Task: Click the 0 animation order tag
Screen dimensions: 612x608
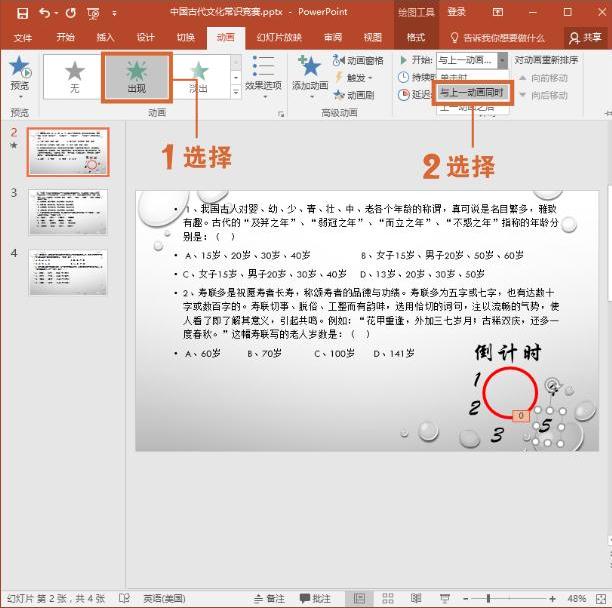Action: pos(521,416)
